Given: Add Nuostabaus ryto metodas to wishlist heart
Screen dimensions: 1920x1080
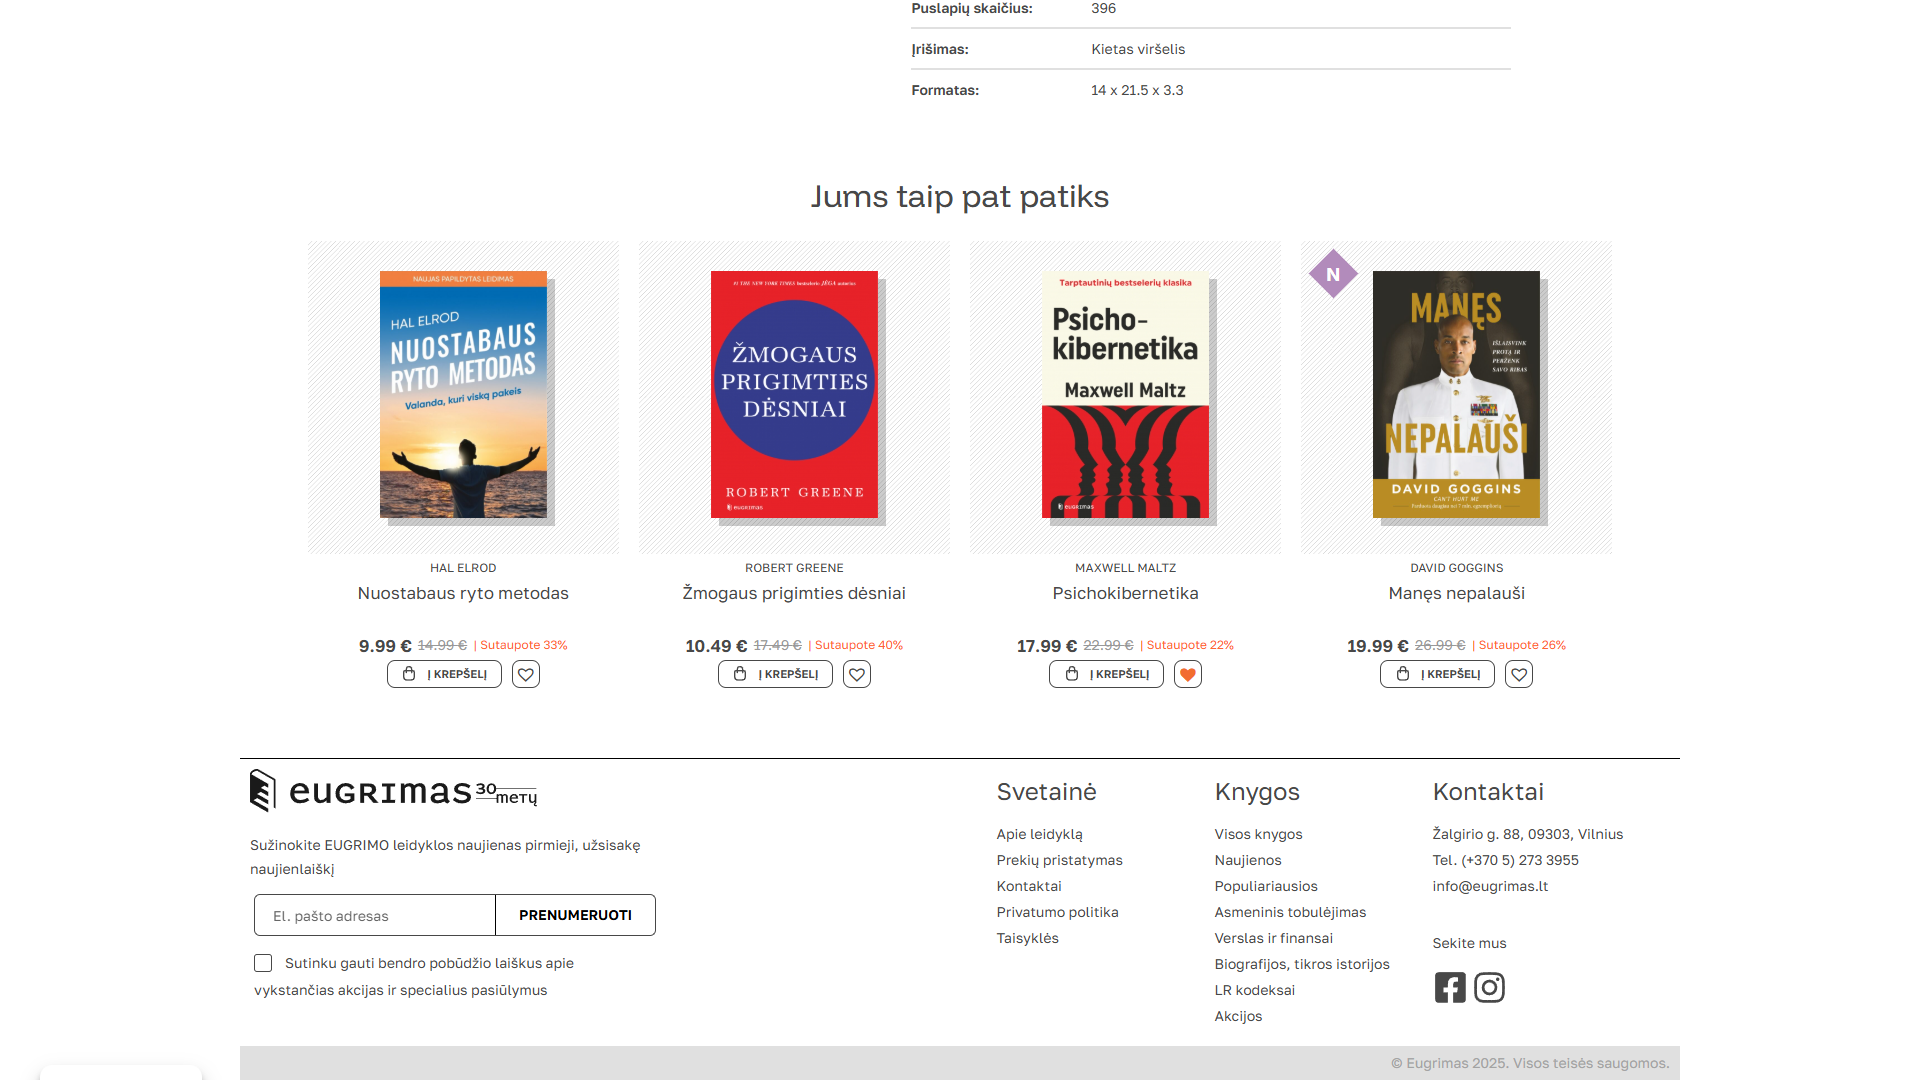Looking at the screenshot, I should [526, 674].
